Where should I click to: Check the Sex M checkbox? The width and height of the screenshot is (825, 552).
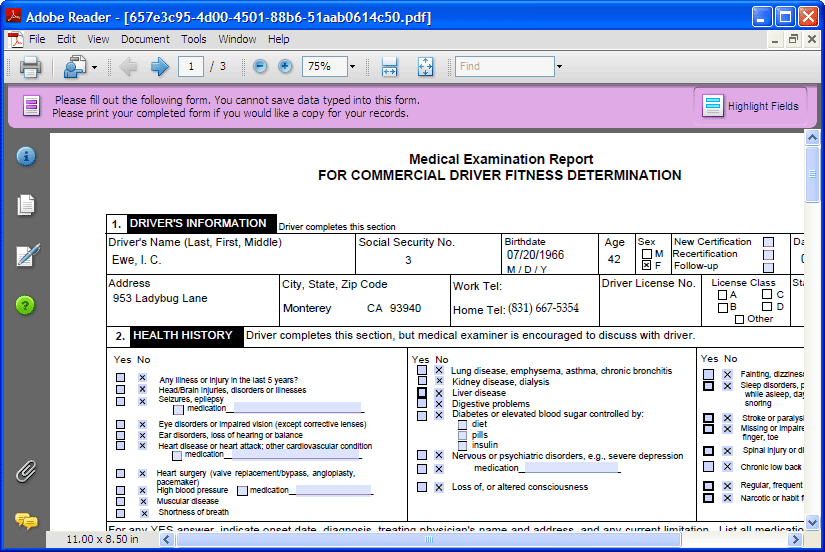point(647,254)
